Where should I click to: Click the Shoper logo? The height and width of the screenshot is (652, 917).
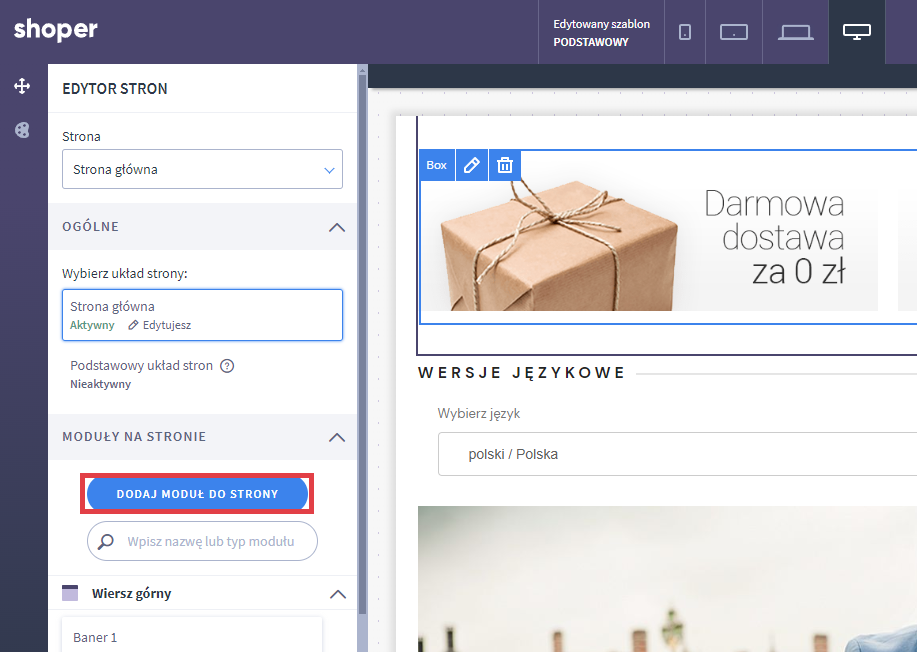coord(56,30)
